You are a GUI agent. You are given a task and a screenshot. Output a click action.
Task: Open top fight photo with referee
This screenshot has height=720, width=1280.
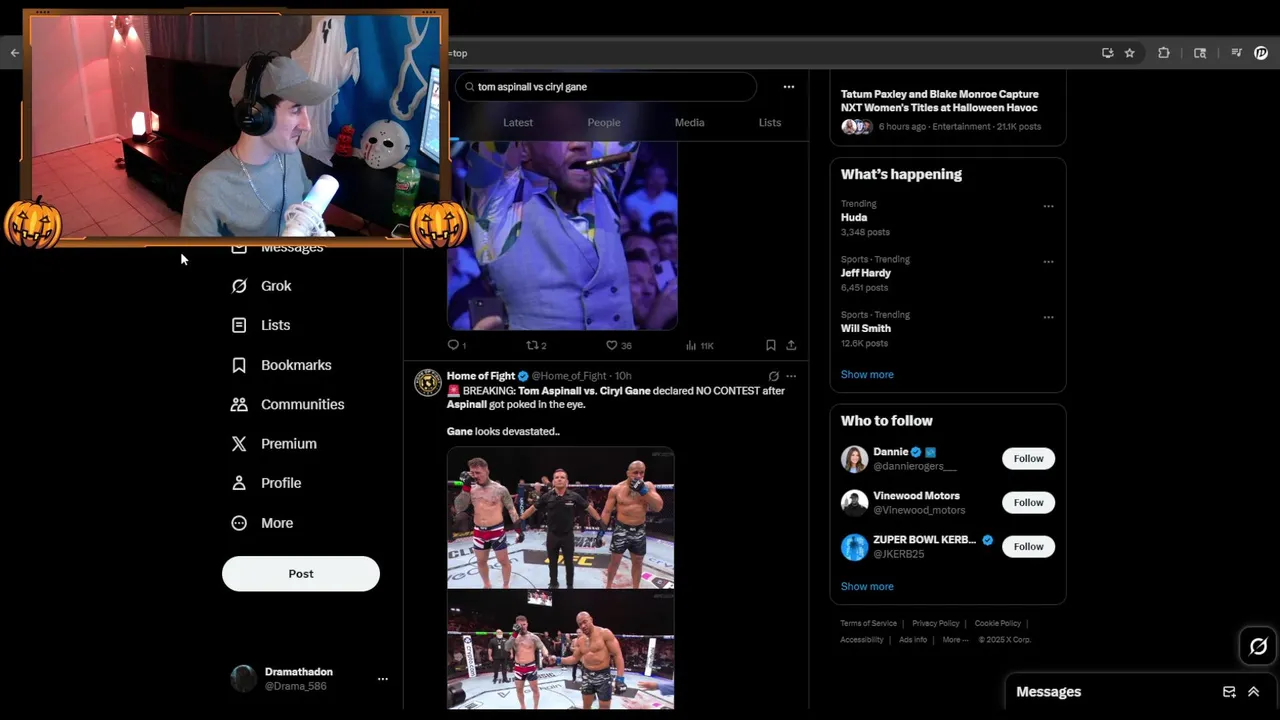coord(560,518)
